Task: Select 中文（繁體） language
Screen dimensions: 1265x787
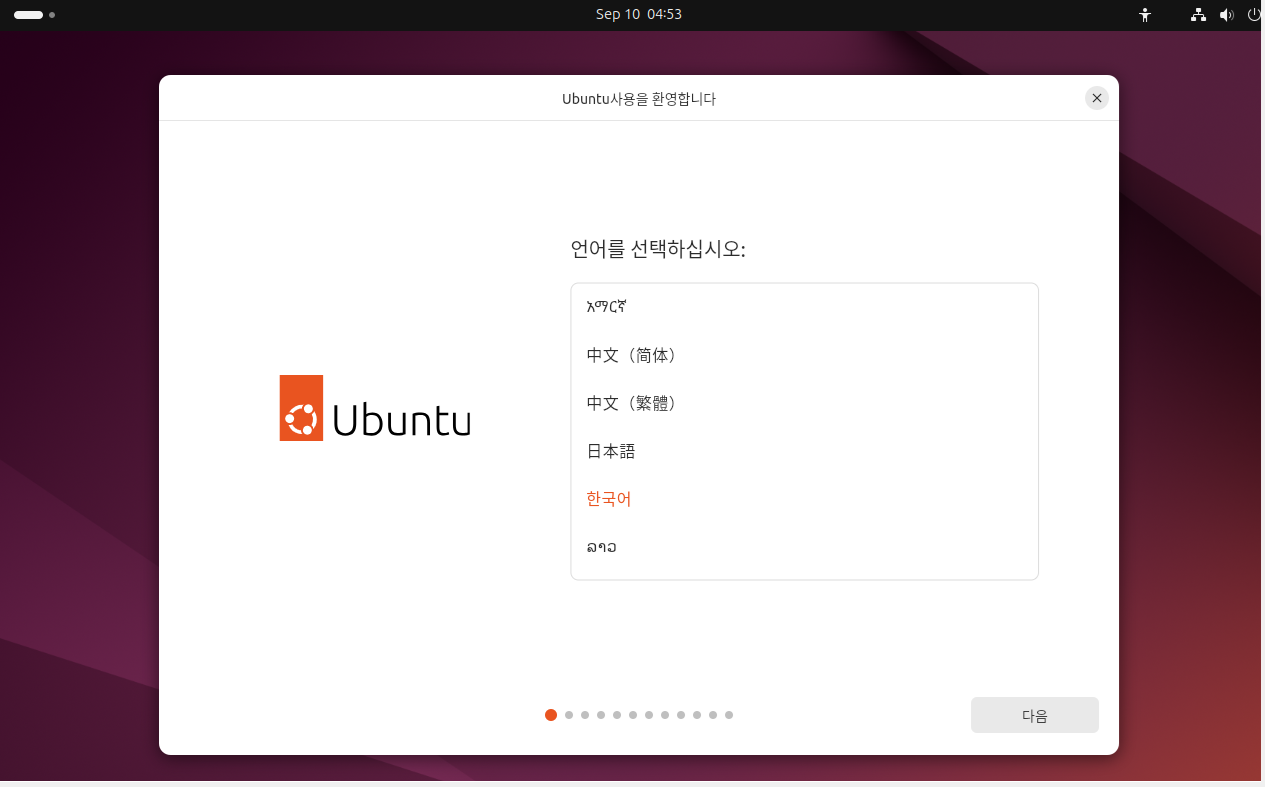Action: click(x=804, y=403)
